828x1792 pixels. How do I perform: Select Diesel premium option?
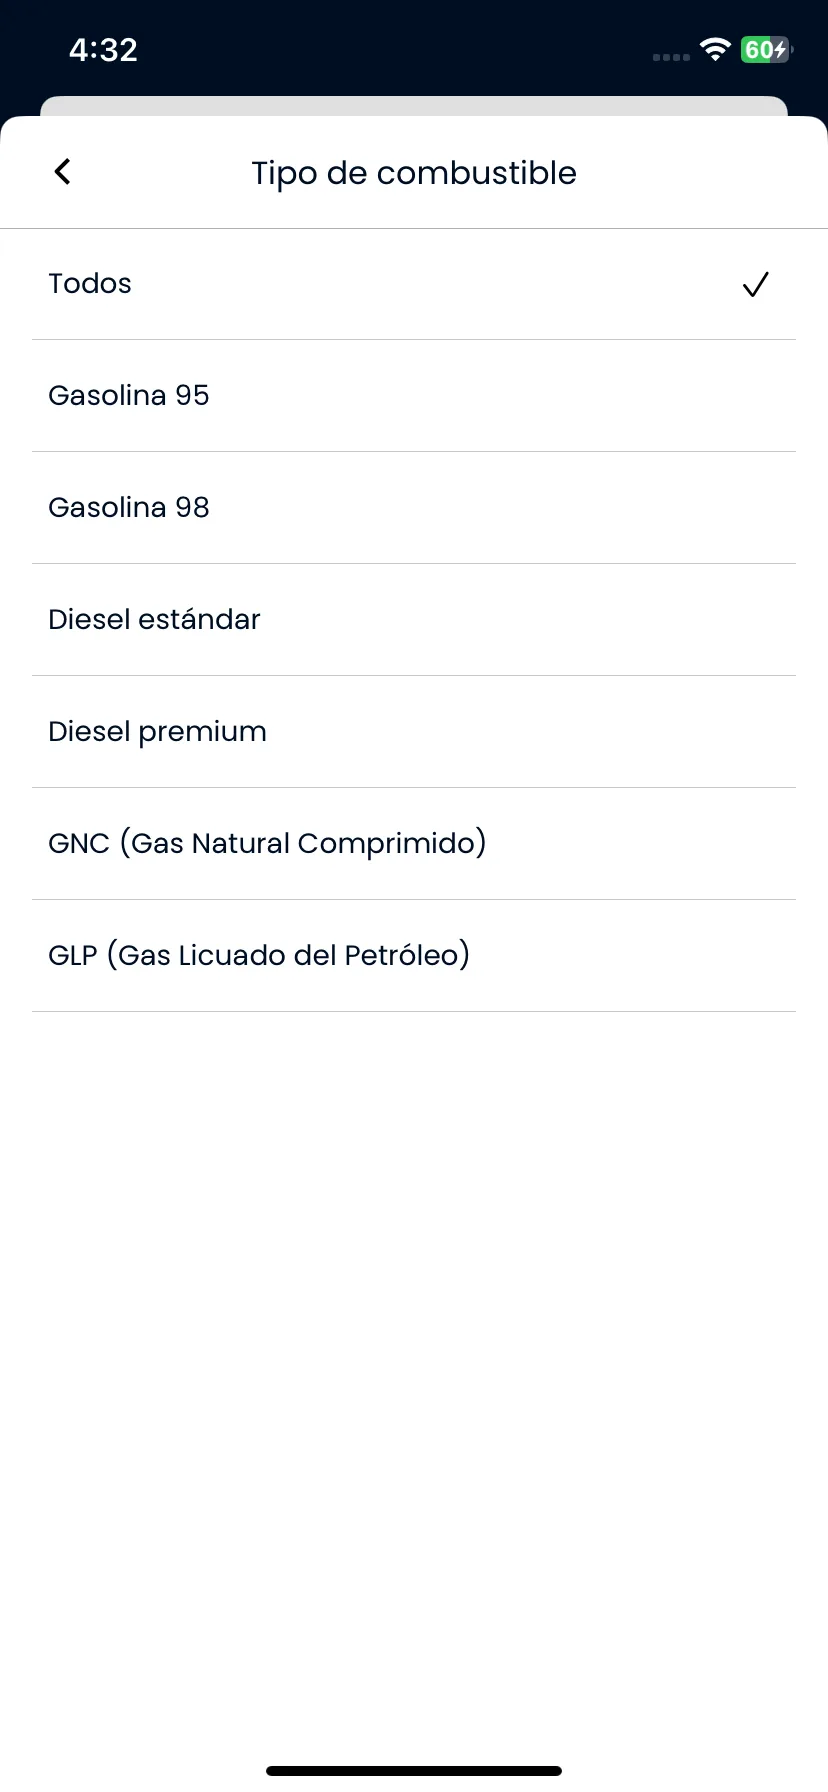[x=414, y=732]
